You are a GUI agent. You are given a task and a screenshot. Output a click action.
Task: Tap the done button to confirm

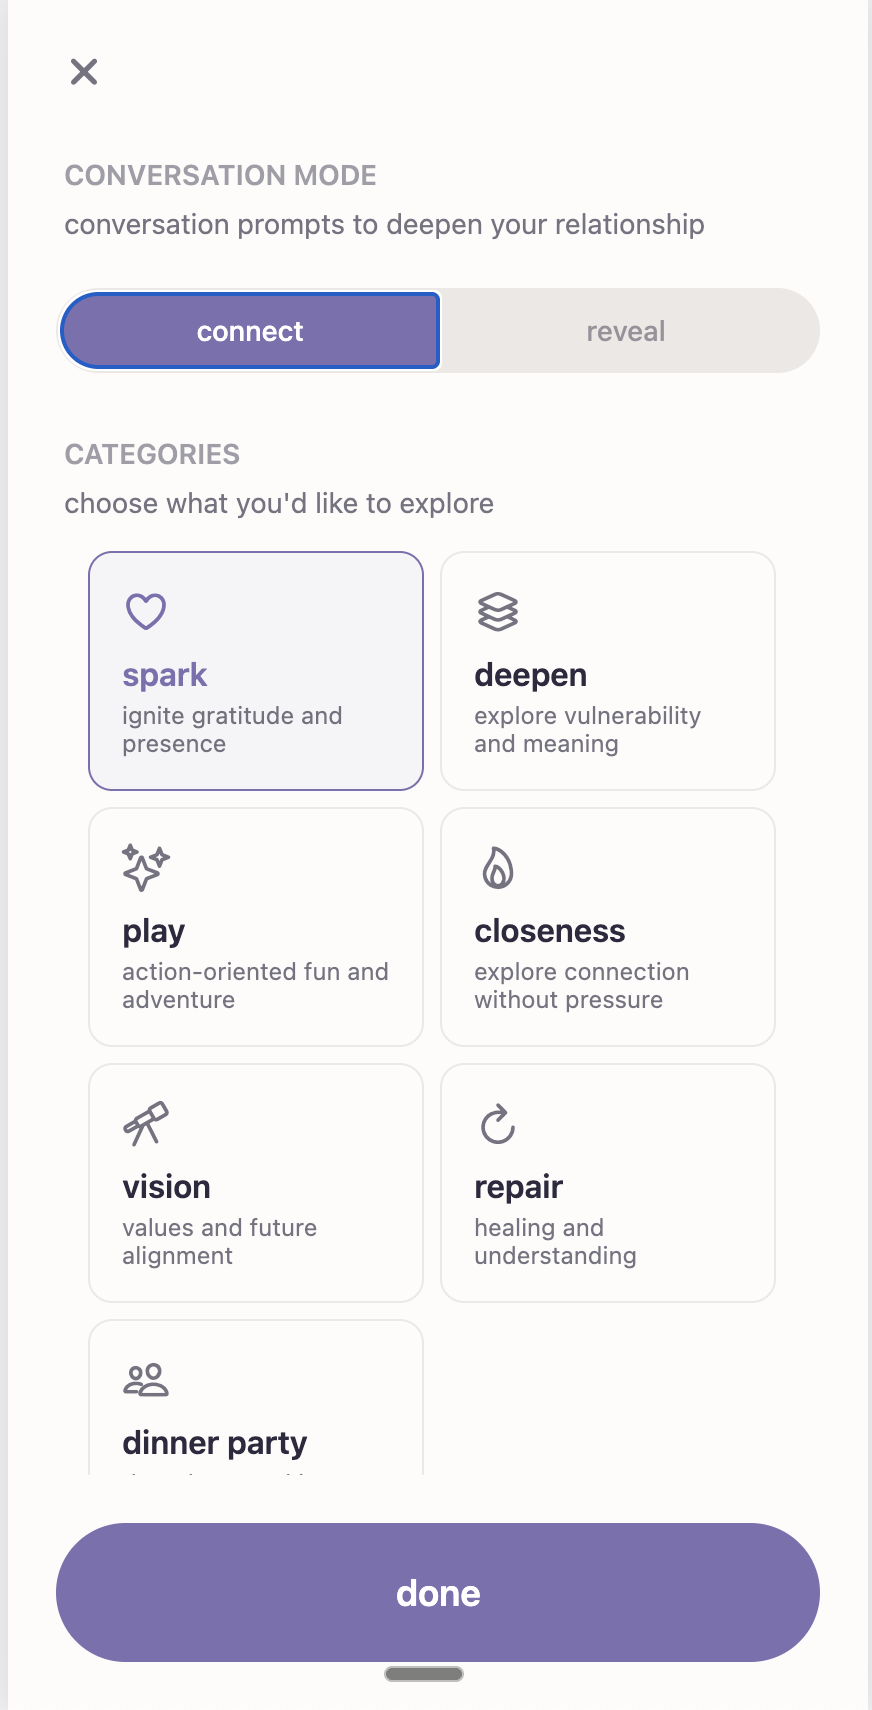tap(437, 1592)
